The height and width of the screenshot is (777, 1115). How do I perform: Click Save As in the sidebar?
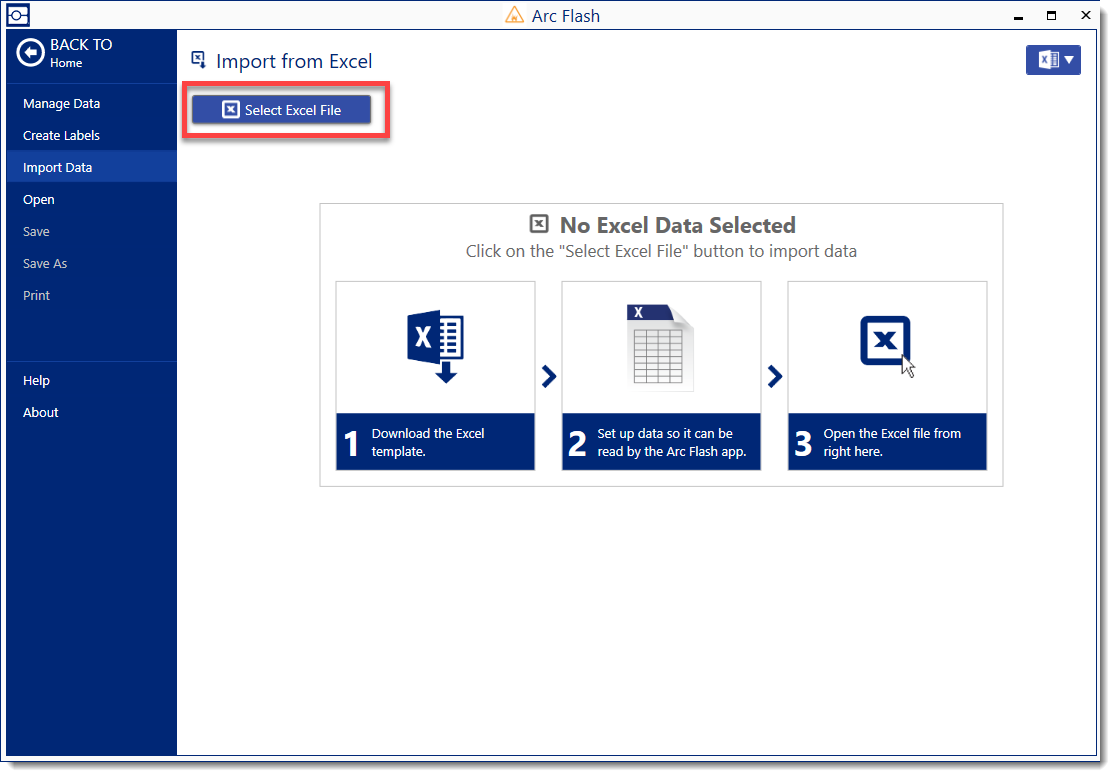point(45,264)
